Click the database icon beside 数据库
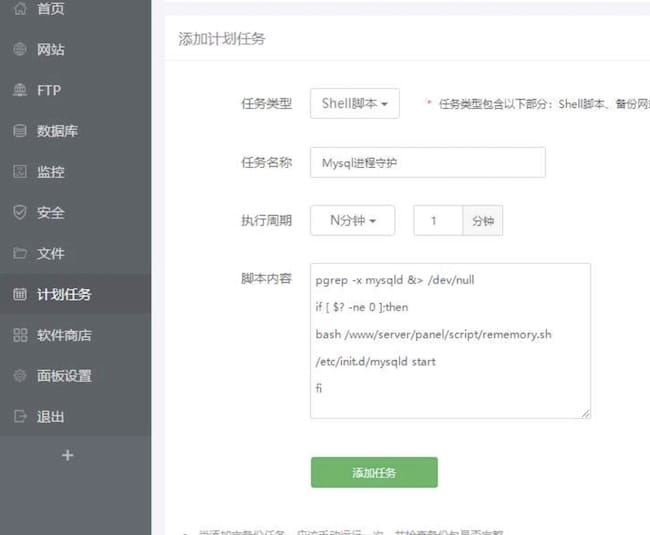 20,131
